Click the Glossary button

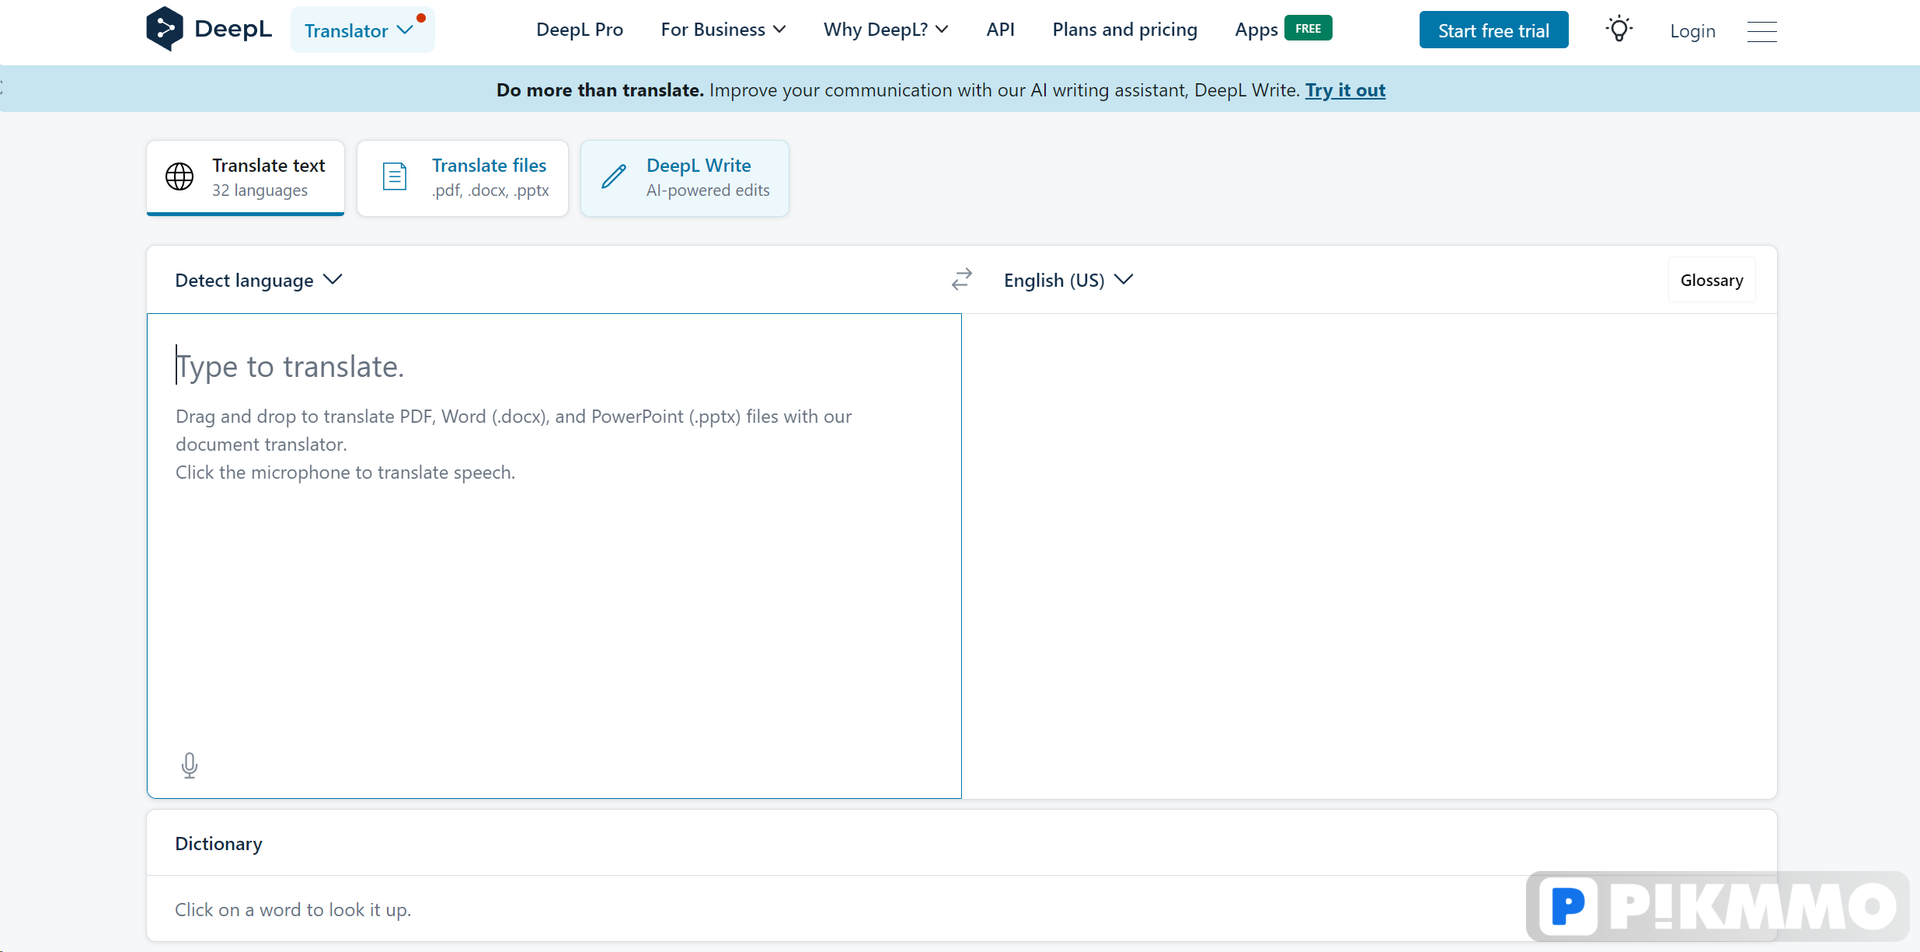1711,280
